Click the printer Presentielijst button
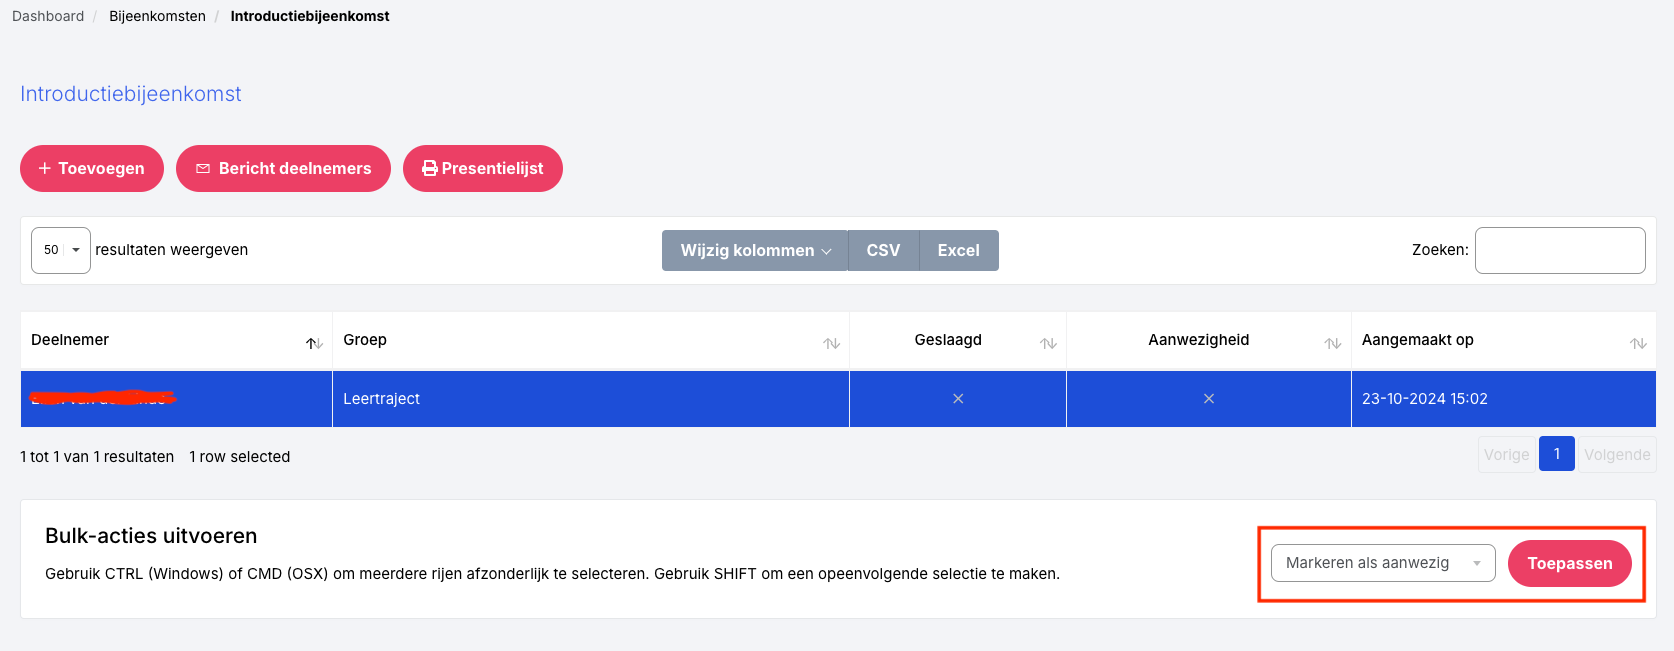 point(483,169)
